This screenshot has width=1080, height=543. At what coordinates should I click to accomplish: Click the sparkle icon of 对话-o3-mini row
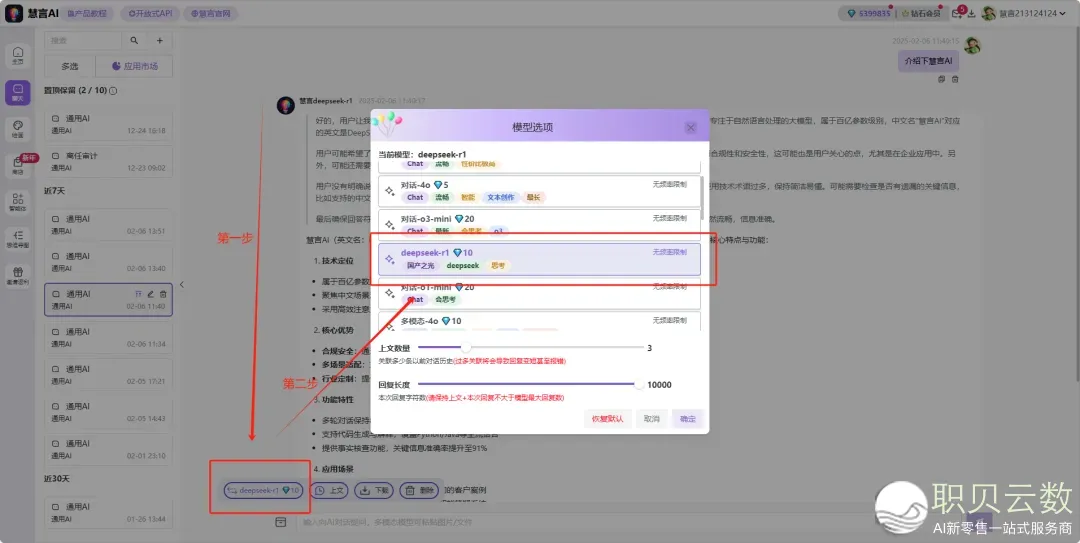point(390,225)
